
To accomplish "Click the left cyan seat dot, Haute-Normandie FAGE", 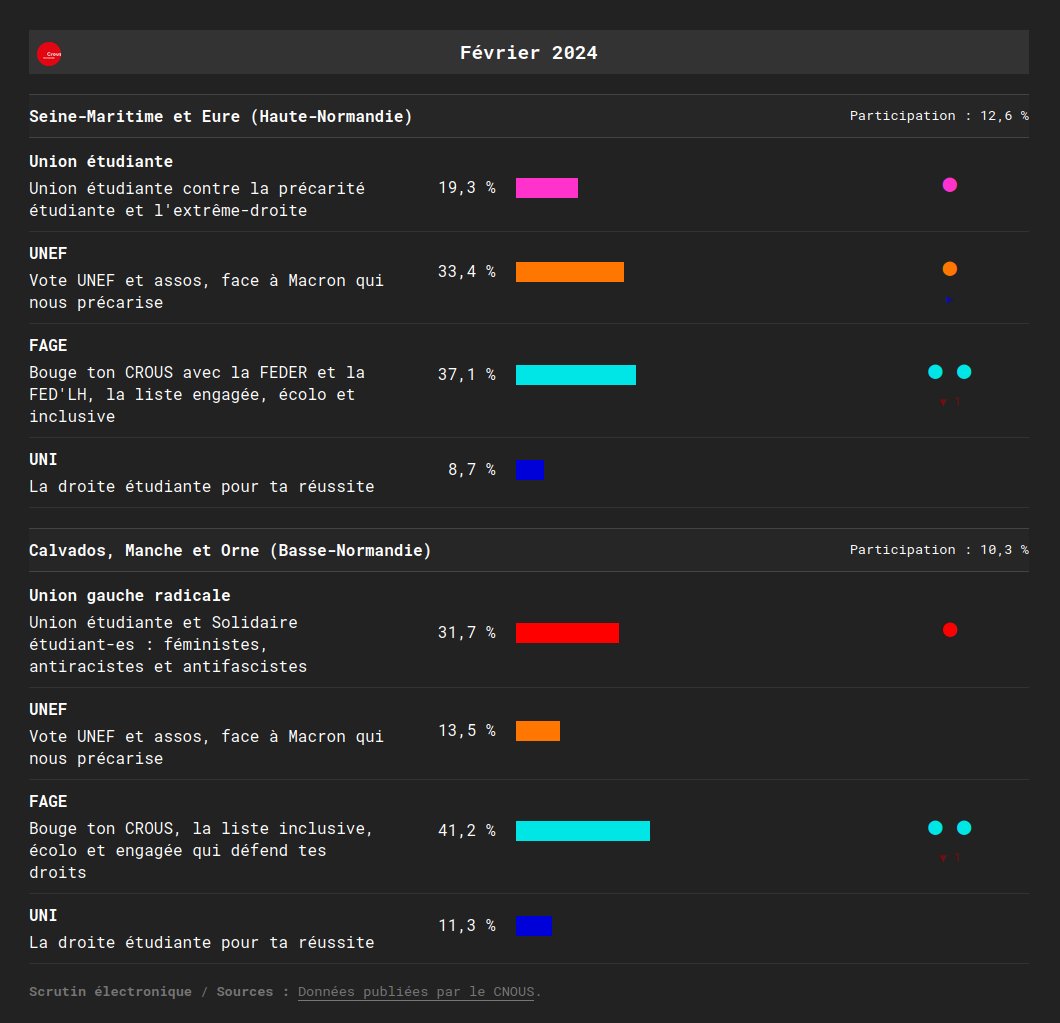I will click(935, 372).
